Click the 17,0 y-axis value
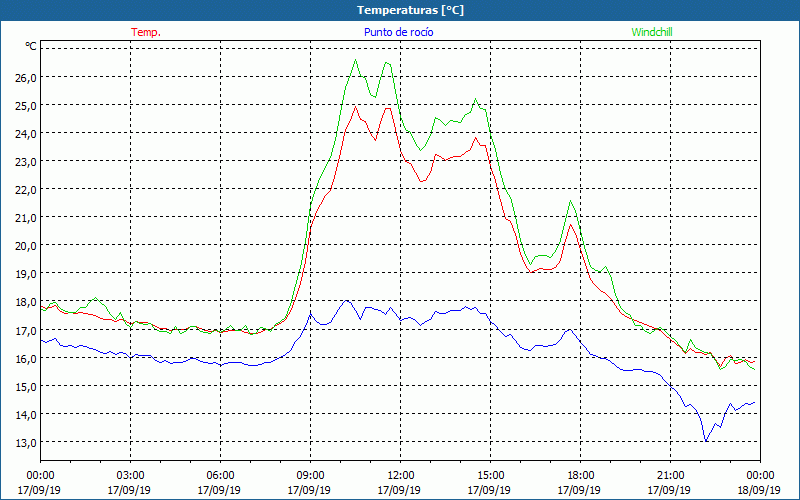The width and height of the screenshot is (800, 500). coord(27,330)
